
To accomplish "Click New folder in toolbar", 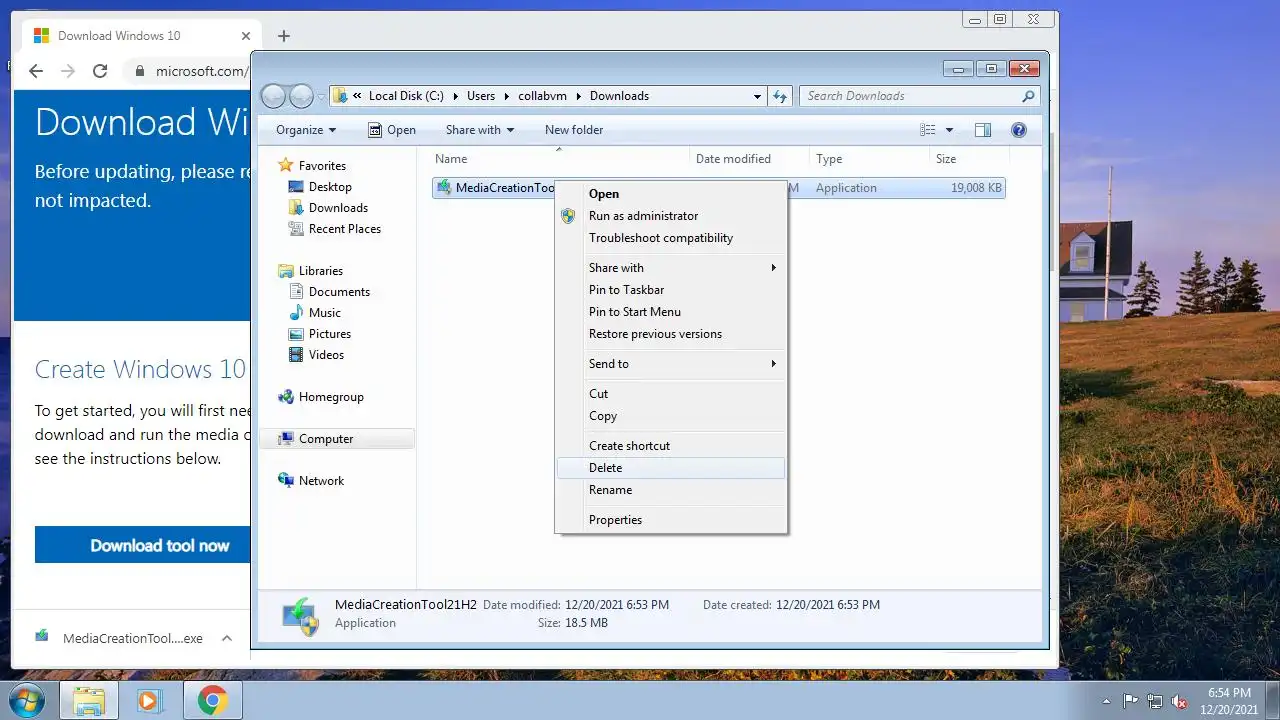I will [574, 130].
